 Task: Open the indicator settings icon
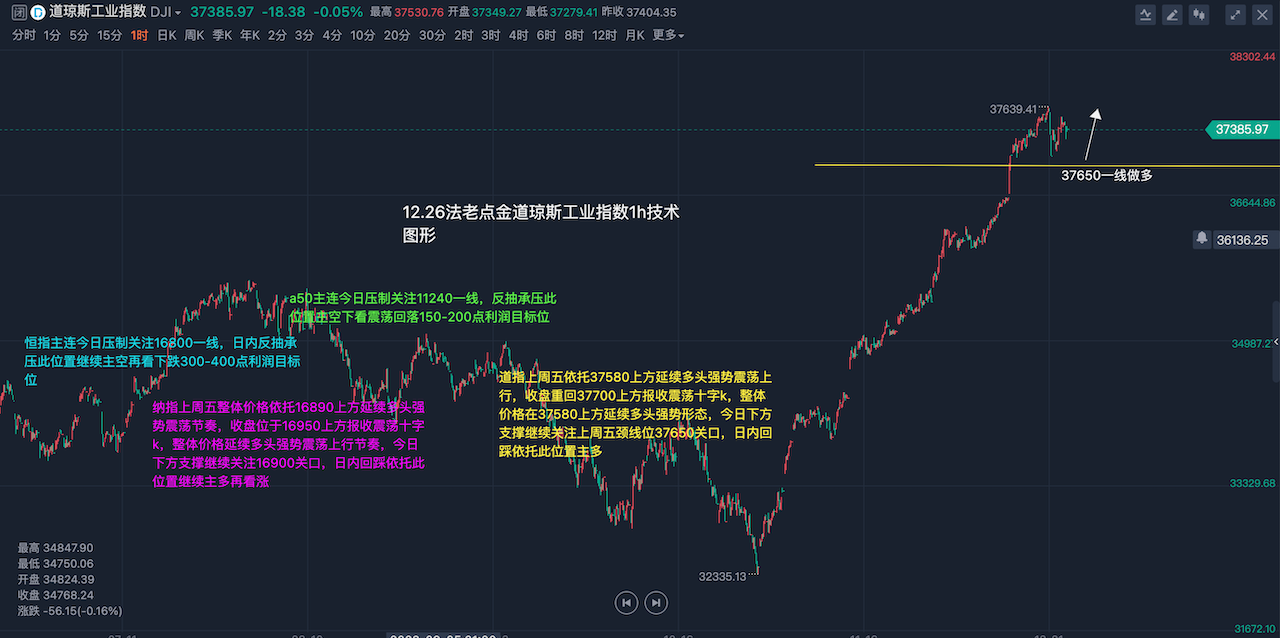[x=1146, y=14]
